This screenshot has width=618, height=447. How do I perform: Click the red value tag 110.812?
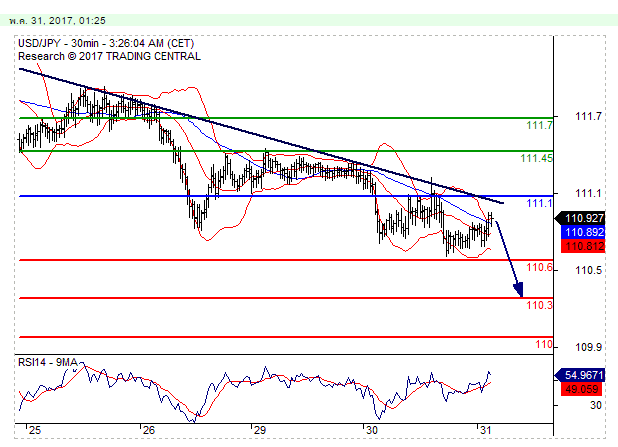click(x=583, y=247)
